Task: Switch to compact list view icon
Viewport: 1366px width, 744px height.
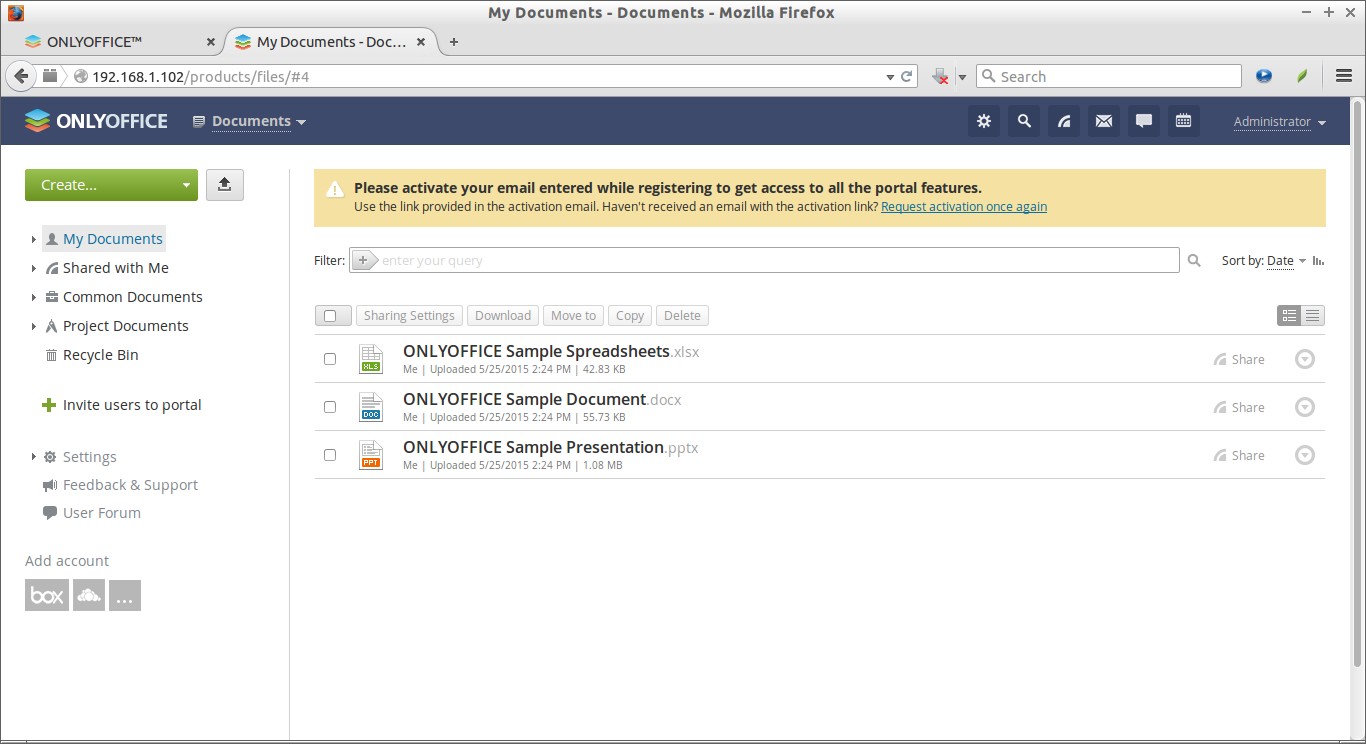Action: (x=1313, y=316)
